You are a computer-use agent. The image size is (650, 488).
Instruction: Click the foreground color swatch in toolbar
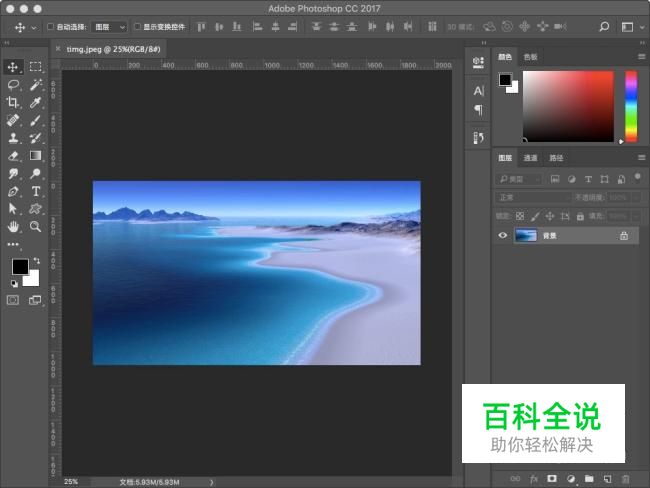19,266
